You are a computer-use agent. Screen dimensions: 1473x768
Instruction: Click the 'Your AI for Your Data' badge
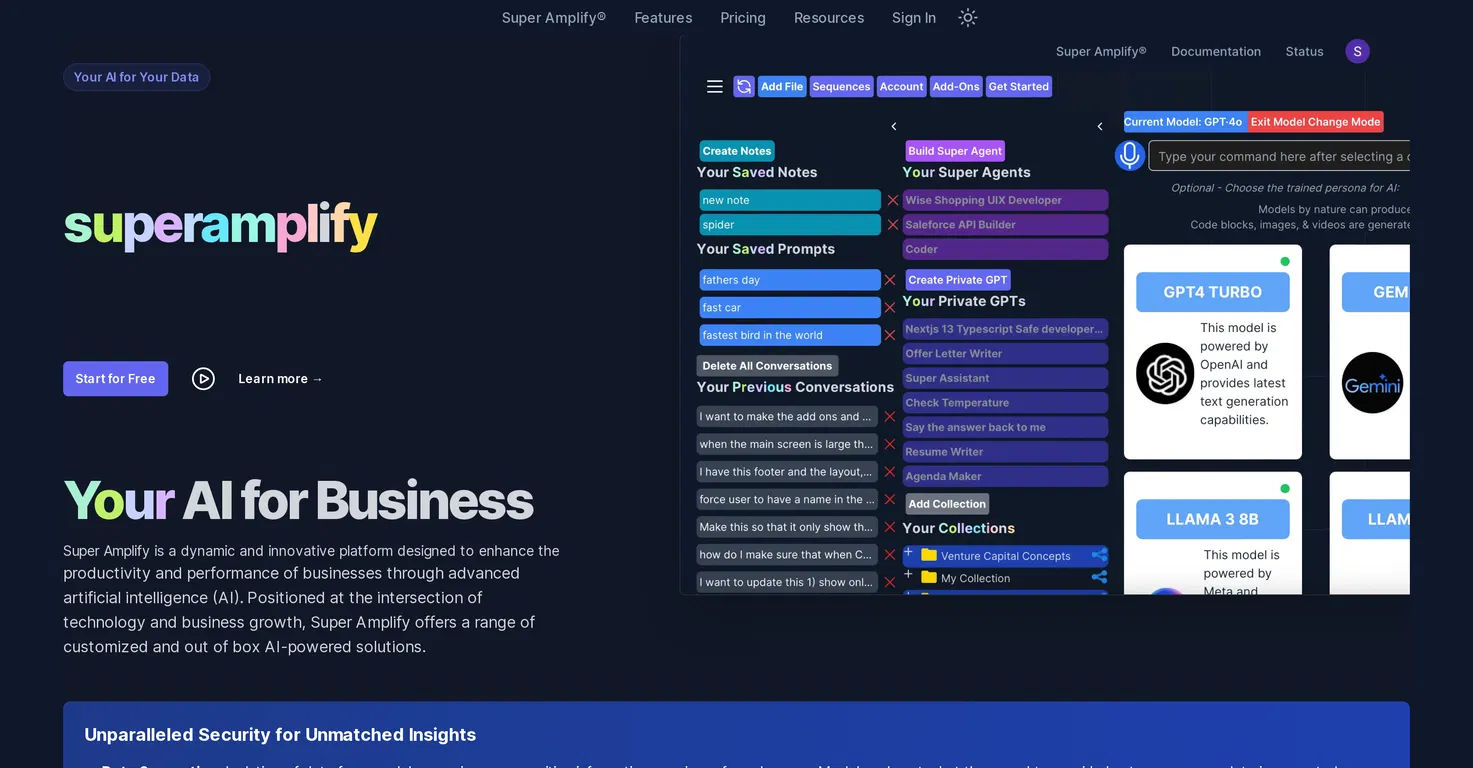tap(137, 77)
